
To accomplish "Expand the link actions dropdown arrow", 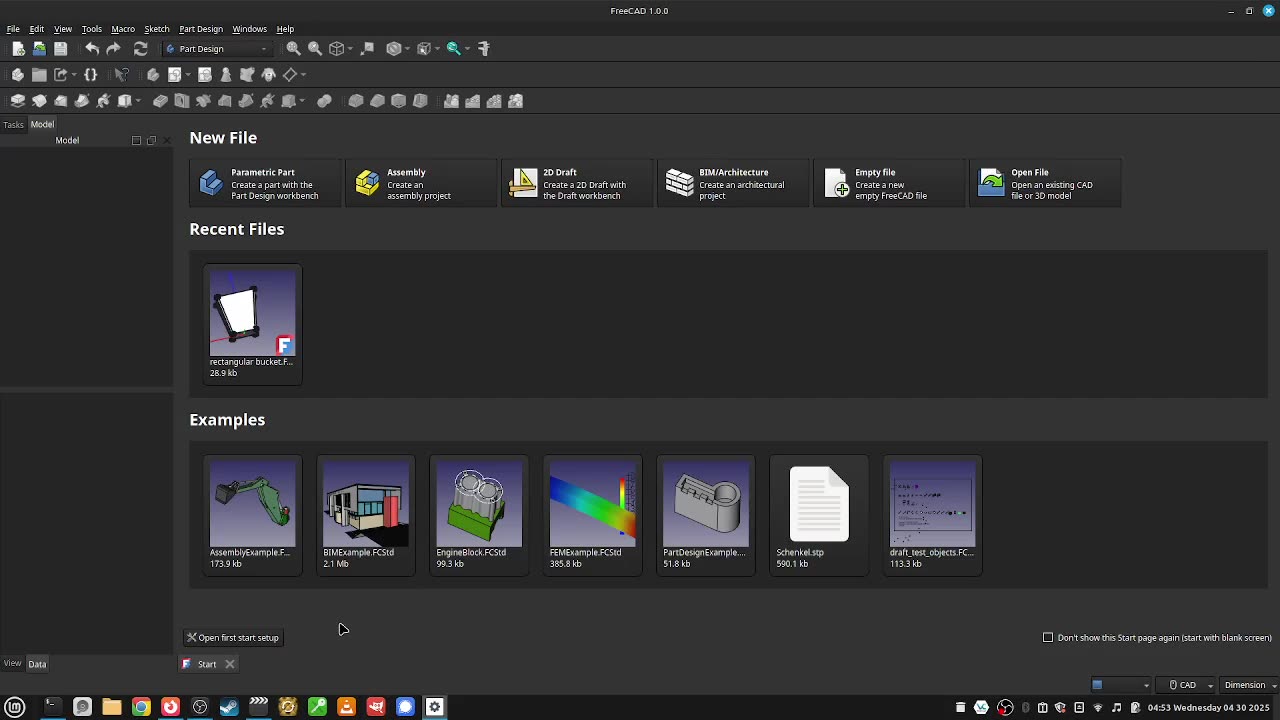I will click(74, 75).
